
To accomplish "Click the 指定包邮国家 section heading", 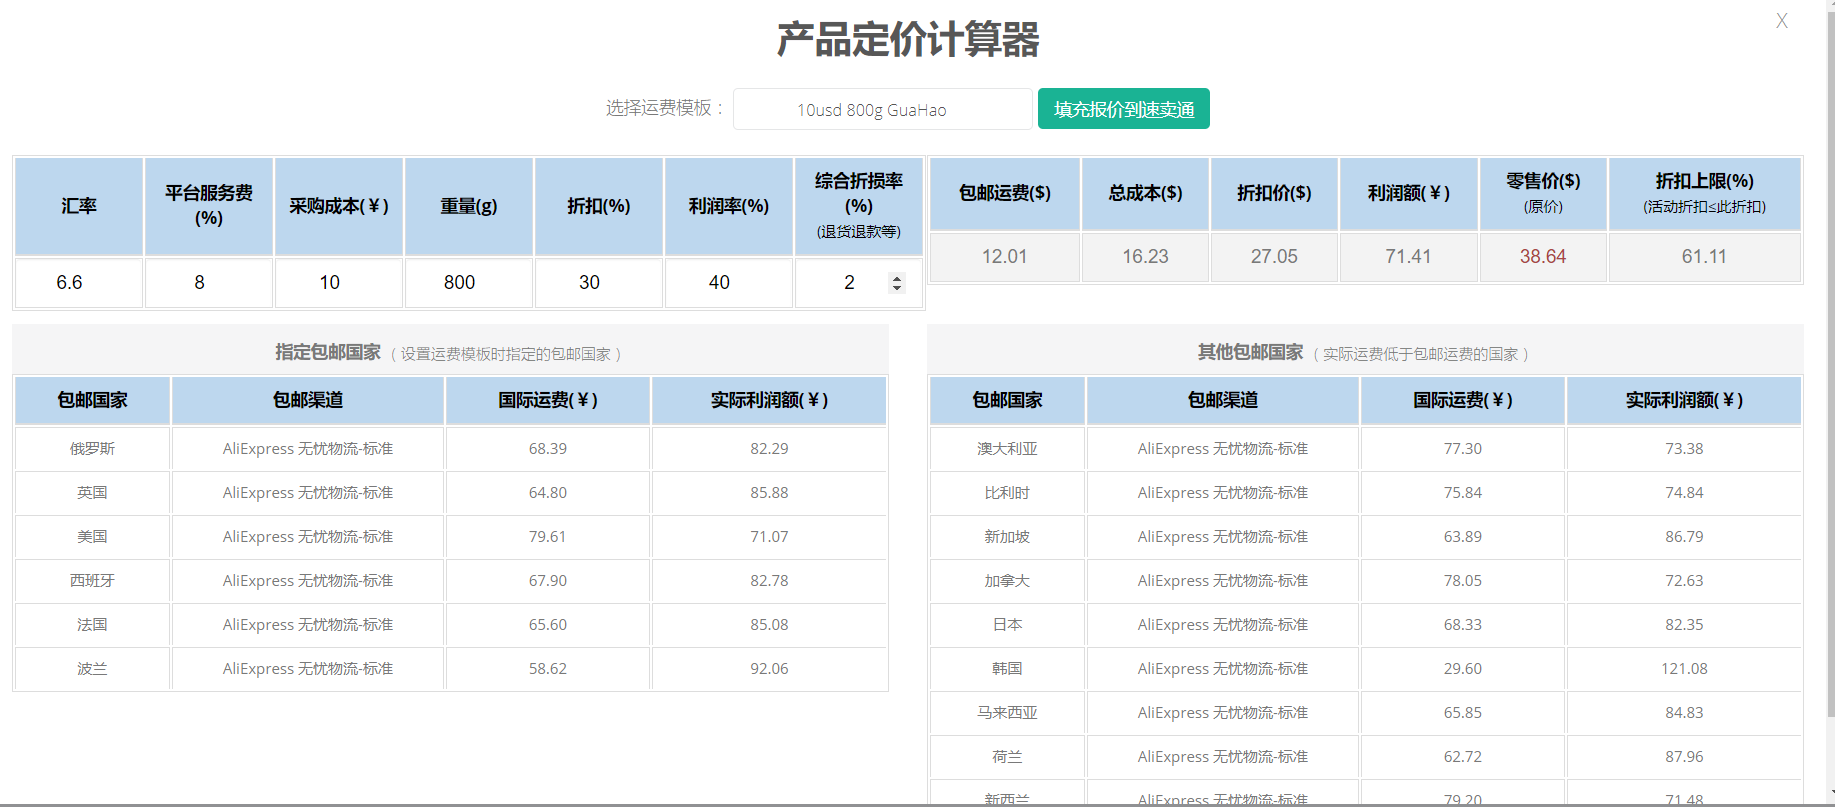I will 328,352.
